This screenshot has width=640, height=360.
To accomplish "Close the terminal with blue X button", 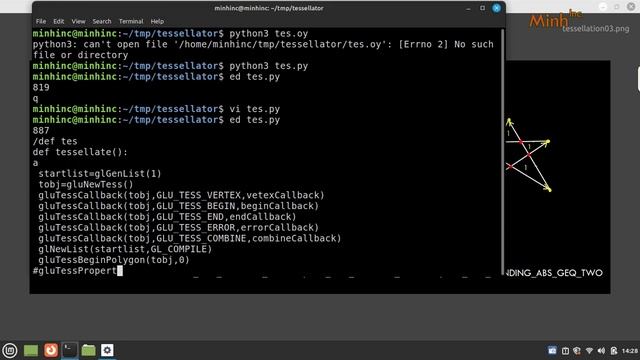I will (x=496, y=8).
